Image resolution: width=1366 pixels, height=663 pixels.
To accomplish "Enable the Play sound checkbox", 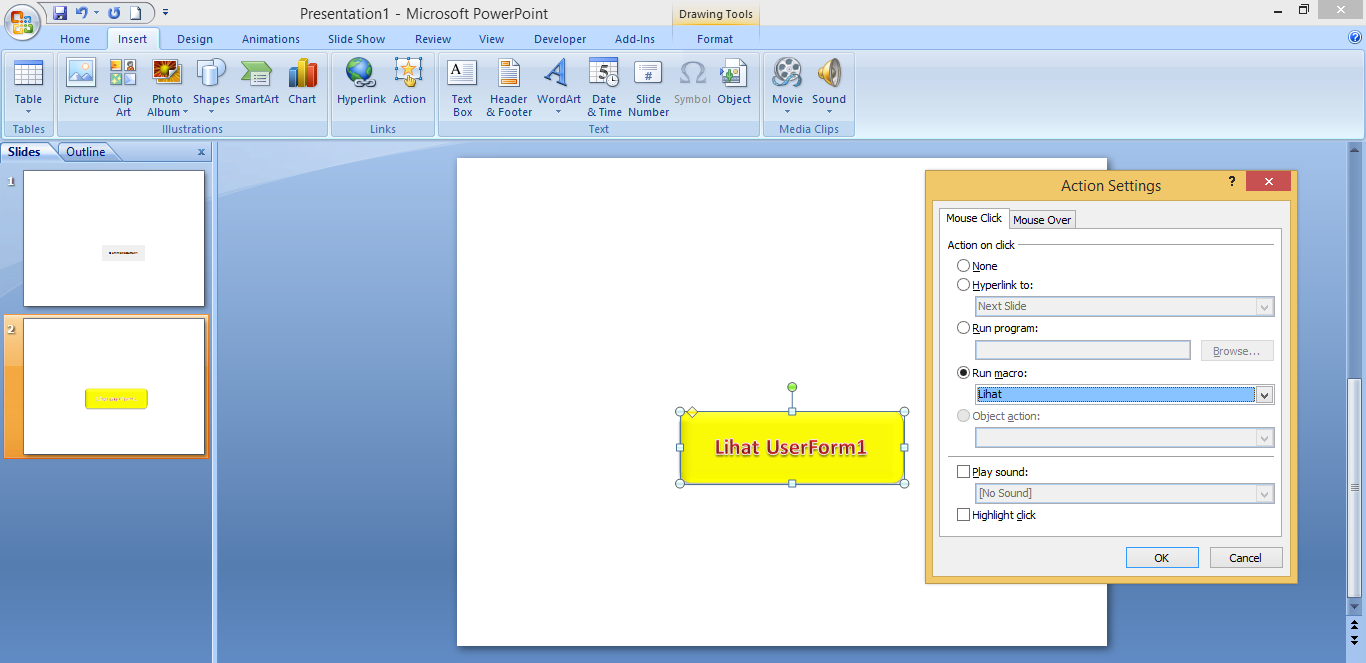I will [963, 471].
